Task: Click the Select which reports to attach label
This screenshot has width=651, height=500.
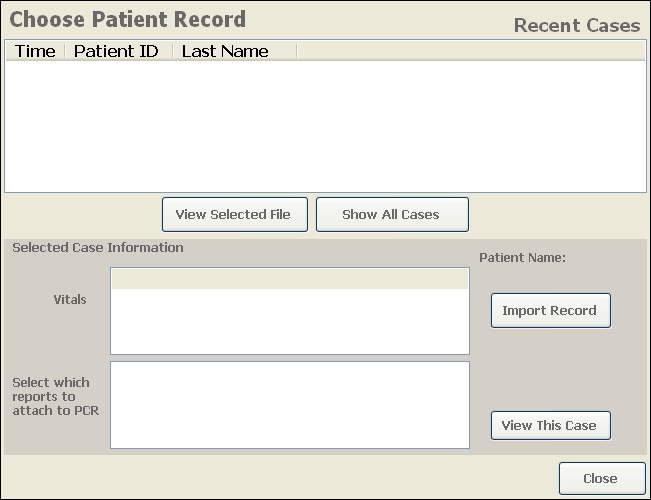Action: (56, 397)
